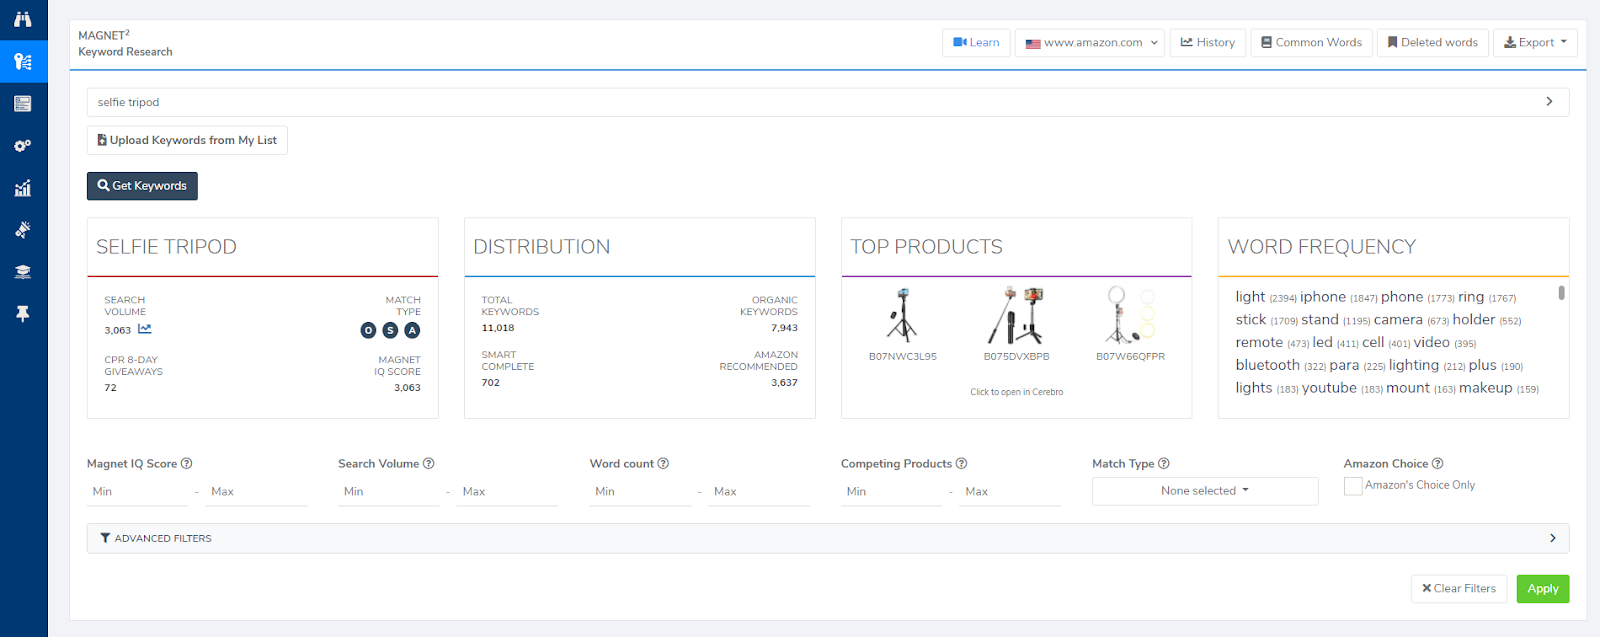Open the gears icon in the sidebar
1600x637 pixels.
tap(23, 145)
